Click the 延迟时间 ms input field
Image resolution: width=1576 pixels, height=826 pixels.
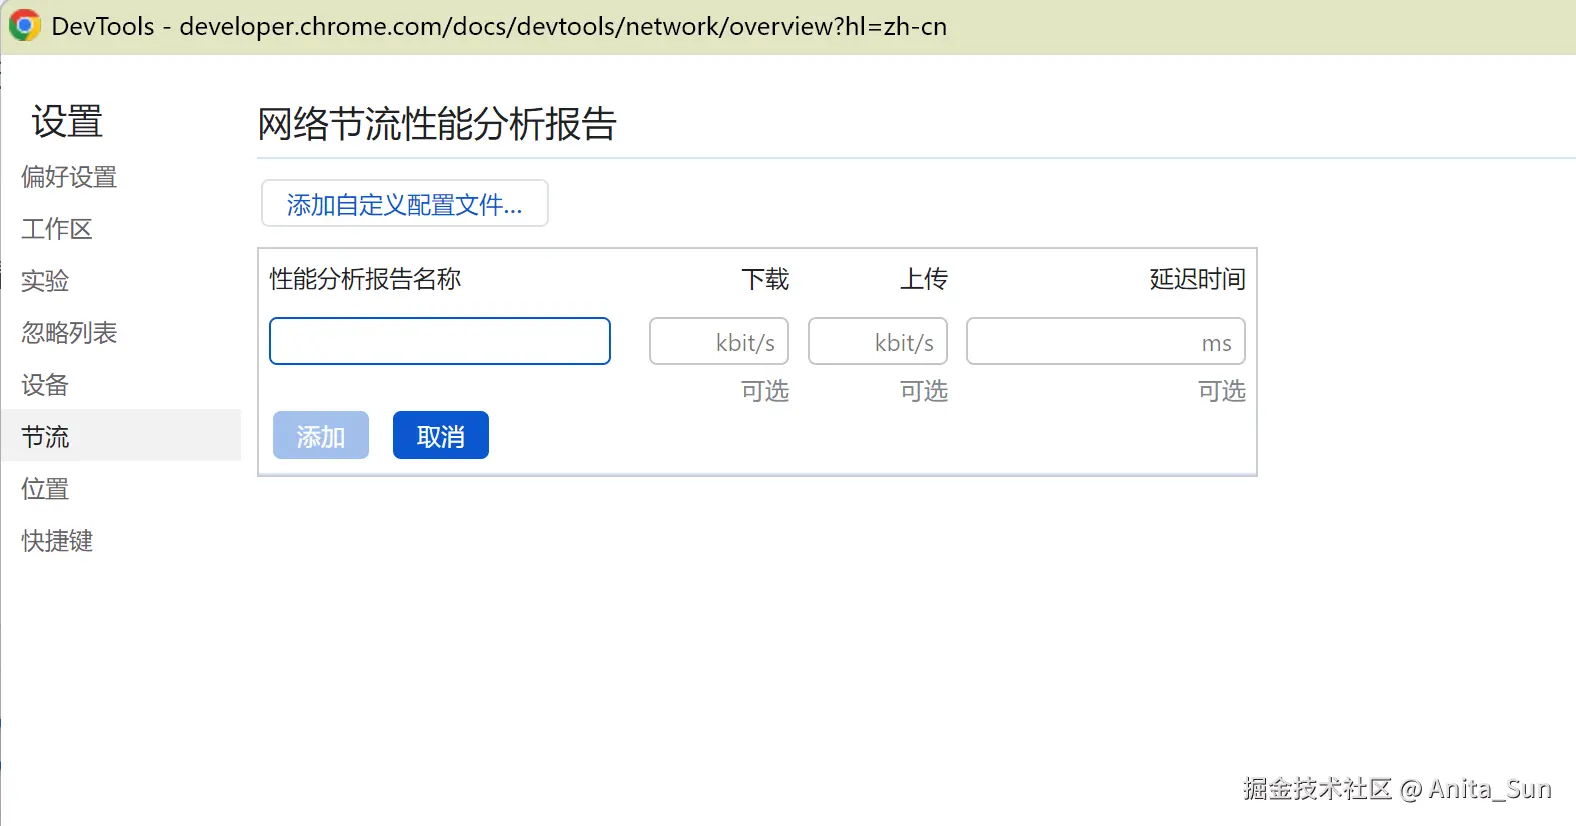coord(1106,342)
